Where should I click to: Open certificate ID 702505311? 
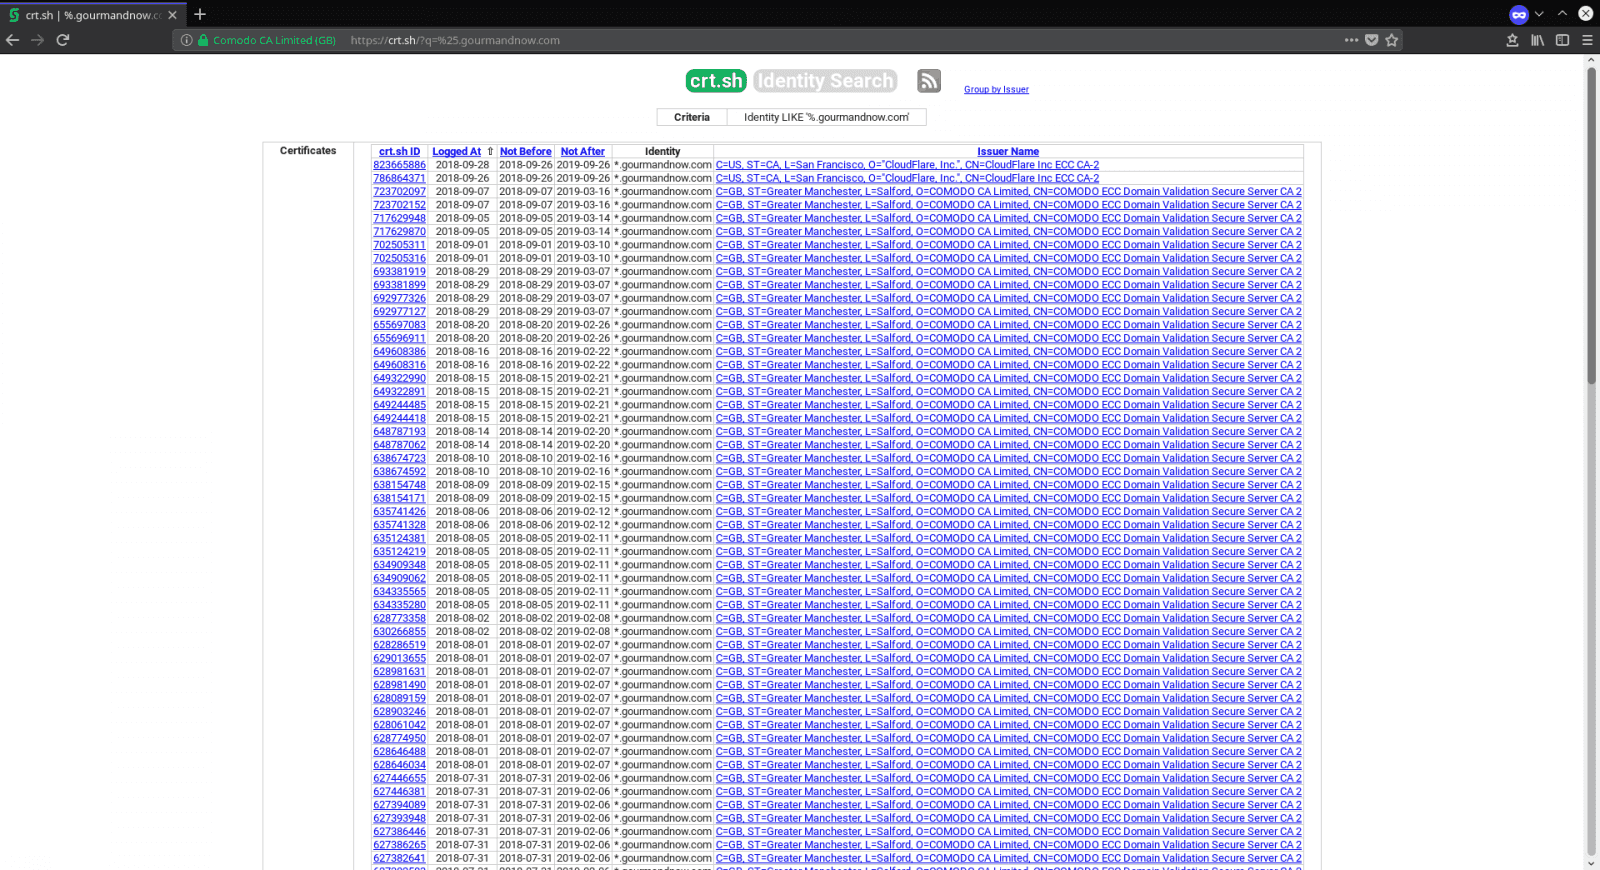[x=399, y=245]
